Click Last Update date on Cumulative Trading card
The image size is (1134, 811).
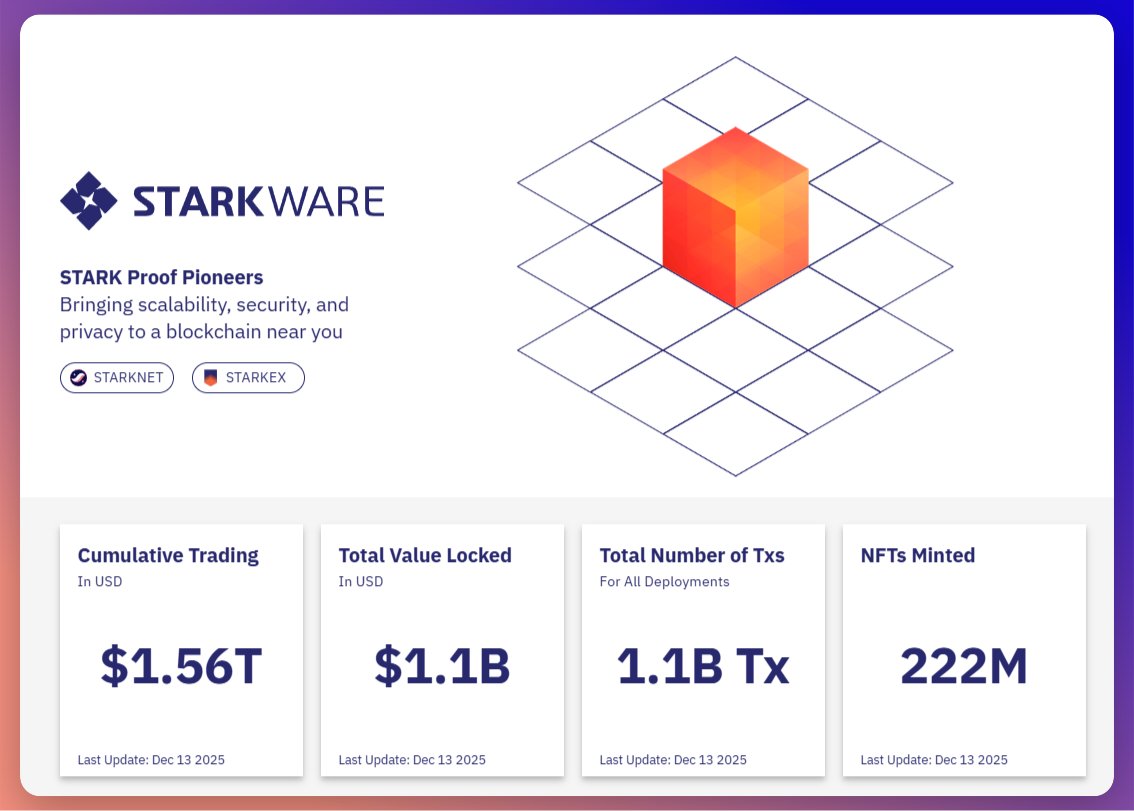point(151,760)
